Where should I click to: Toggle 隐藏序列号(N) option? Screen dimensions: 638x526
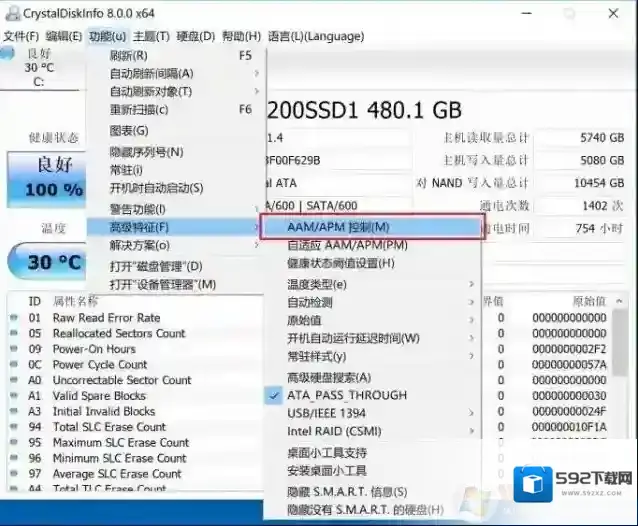(x=146, y=152)
